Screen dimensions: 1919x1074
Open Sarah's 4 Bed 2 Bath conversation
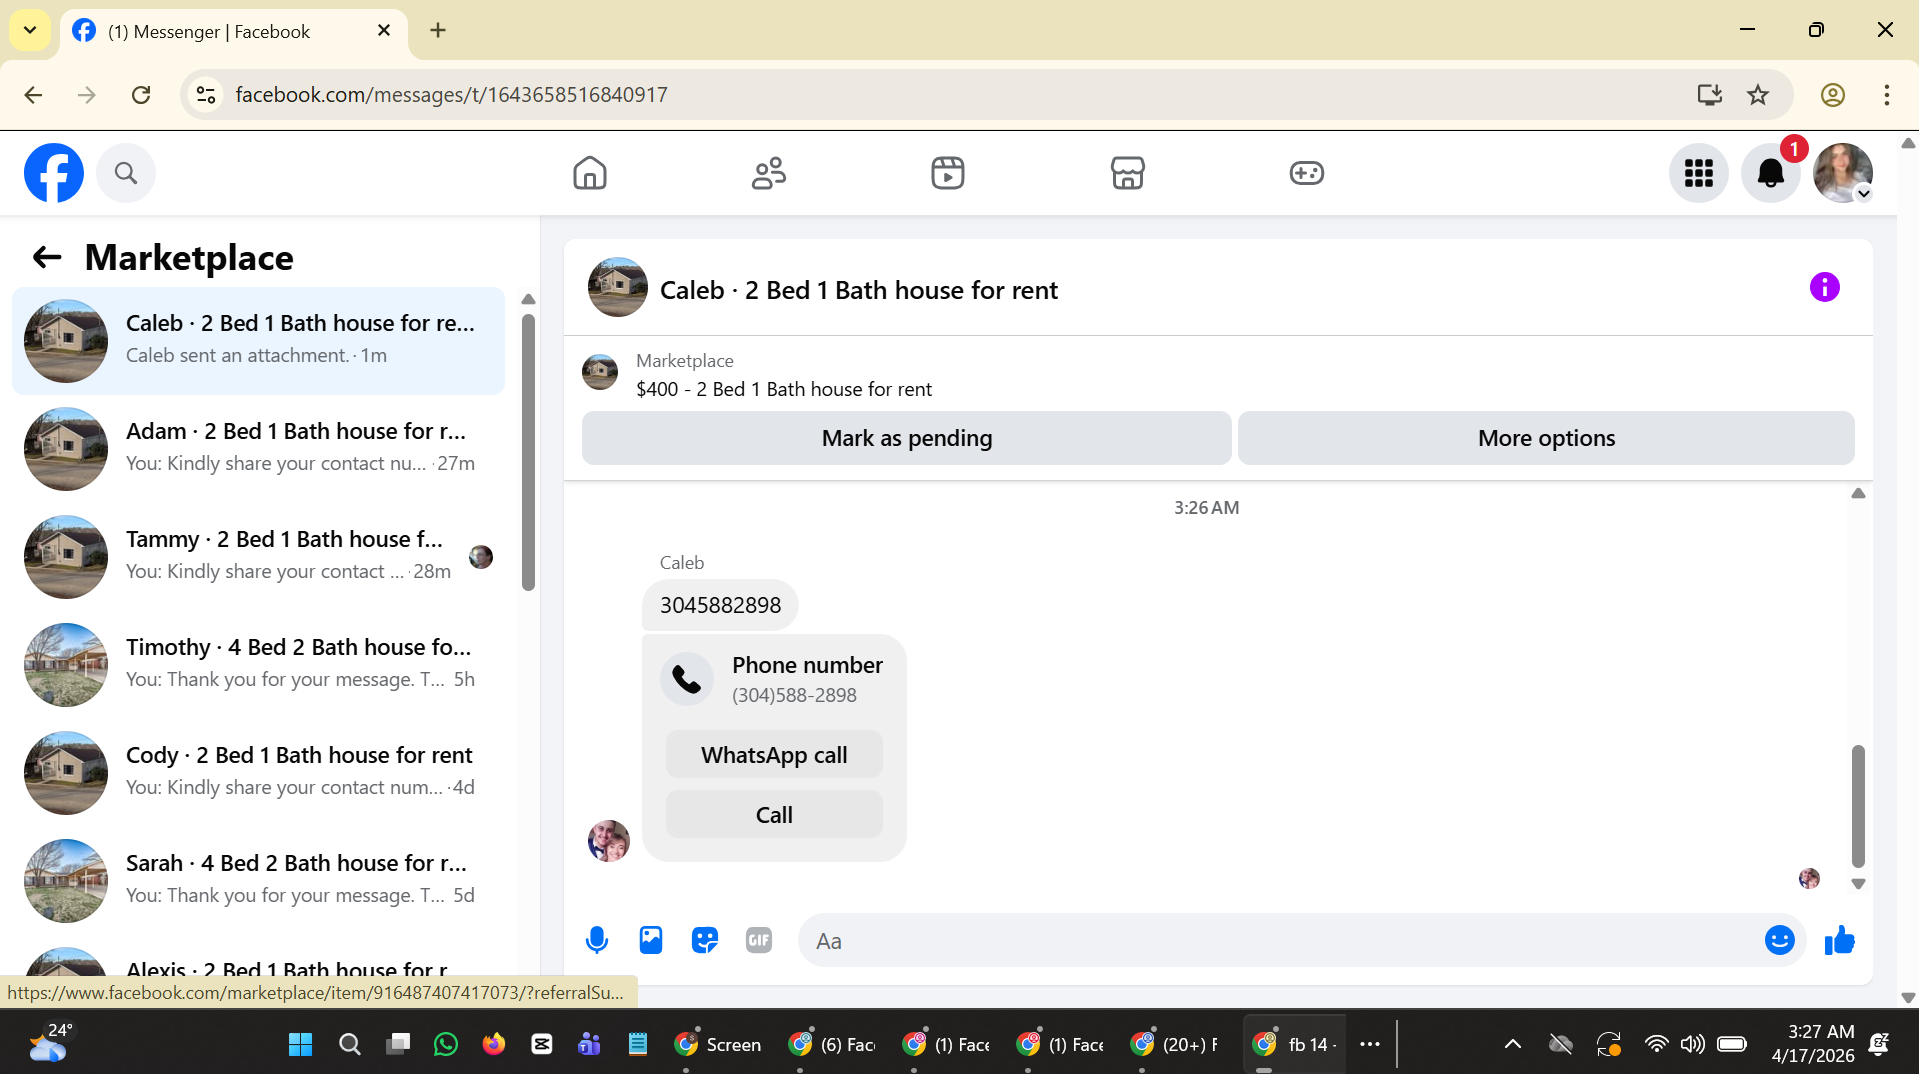coord(259,881)
